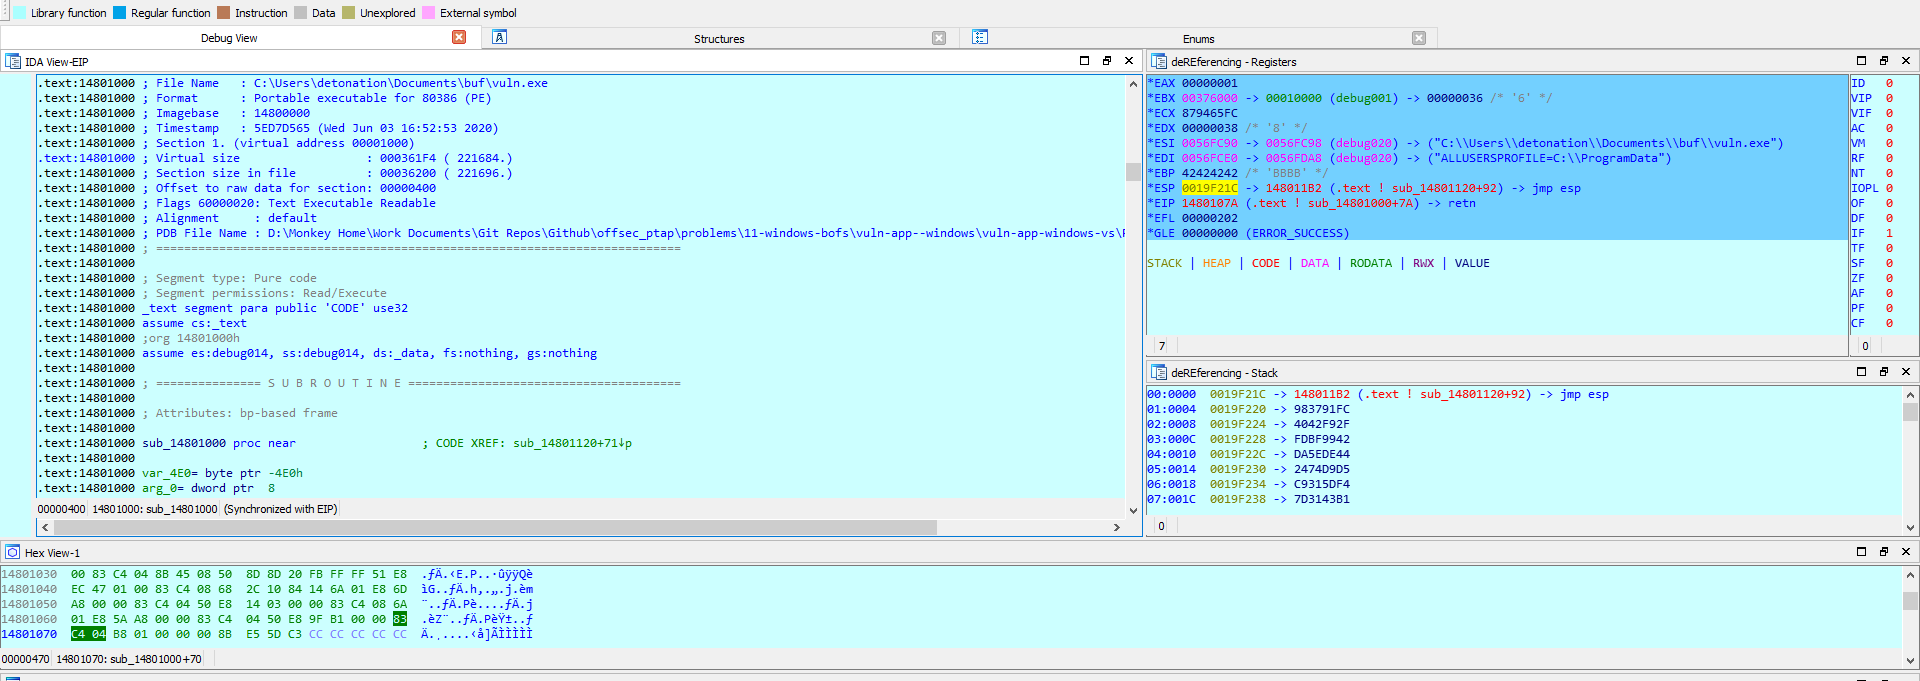Viewport: 1920px width, 681px height.
Task: Close the deREferencing Registers panel
Action: click(1906, 61)
